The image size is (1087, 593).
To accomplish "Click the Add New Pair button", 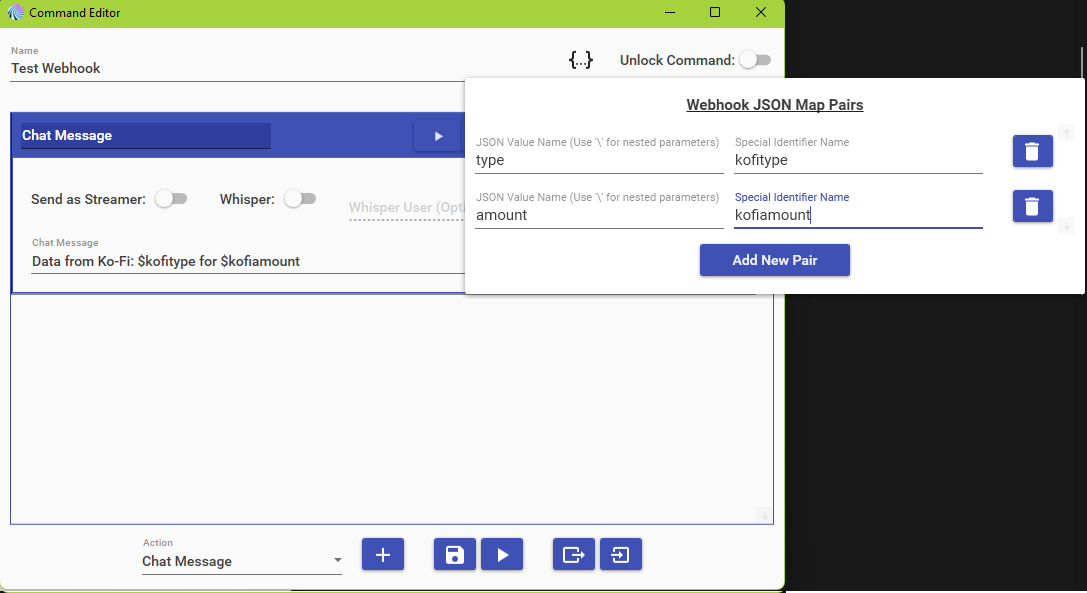I will (774, 260).
